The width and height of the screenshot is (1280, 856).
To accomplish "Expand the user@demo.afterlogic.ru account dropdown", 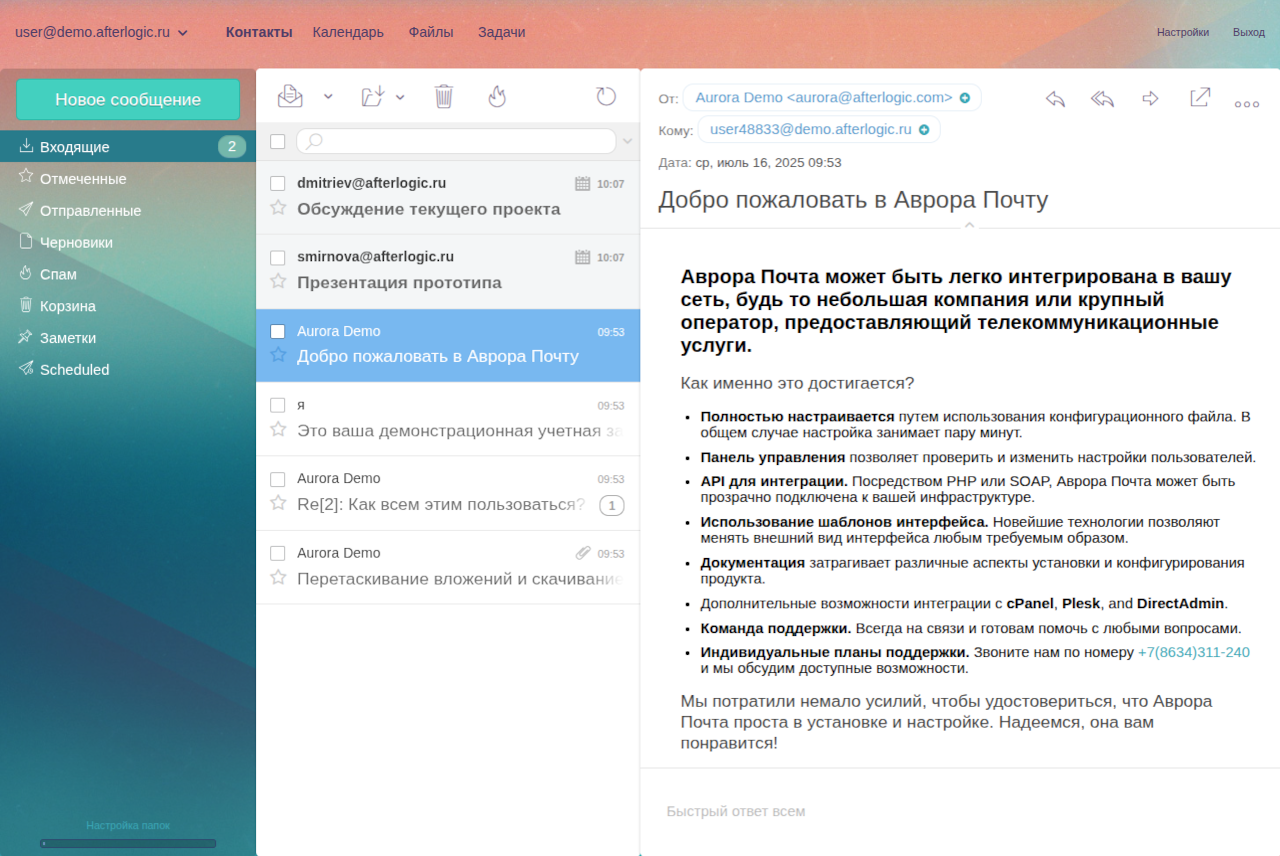I will [183, 32].
